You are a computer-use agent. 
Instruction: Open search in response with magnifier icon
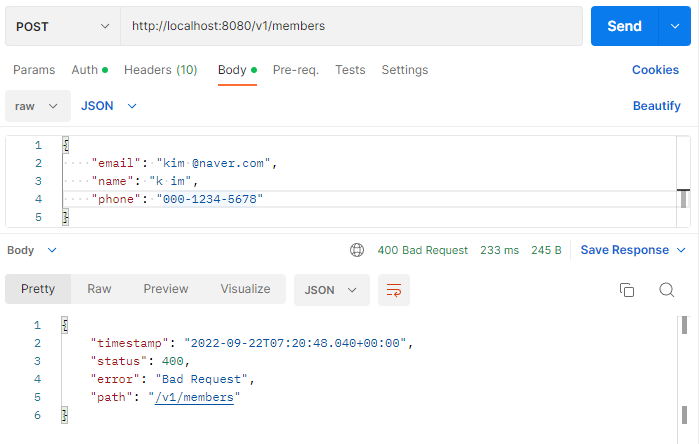(667, 290)
